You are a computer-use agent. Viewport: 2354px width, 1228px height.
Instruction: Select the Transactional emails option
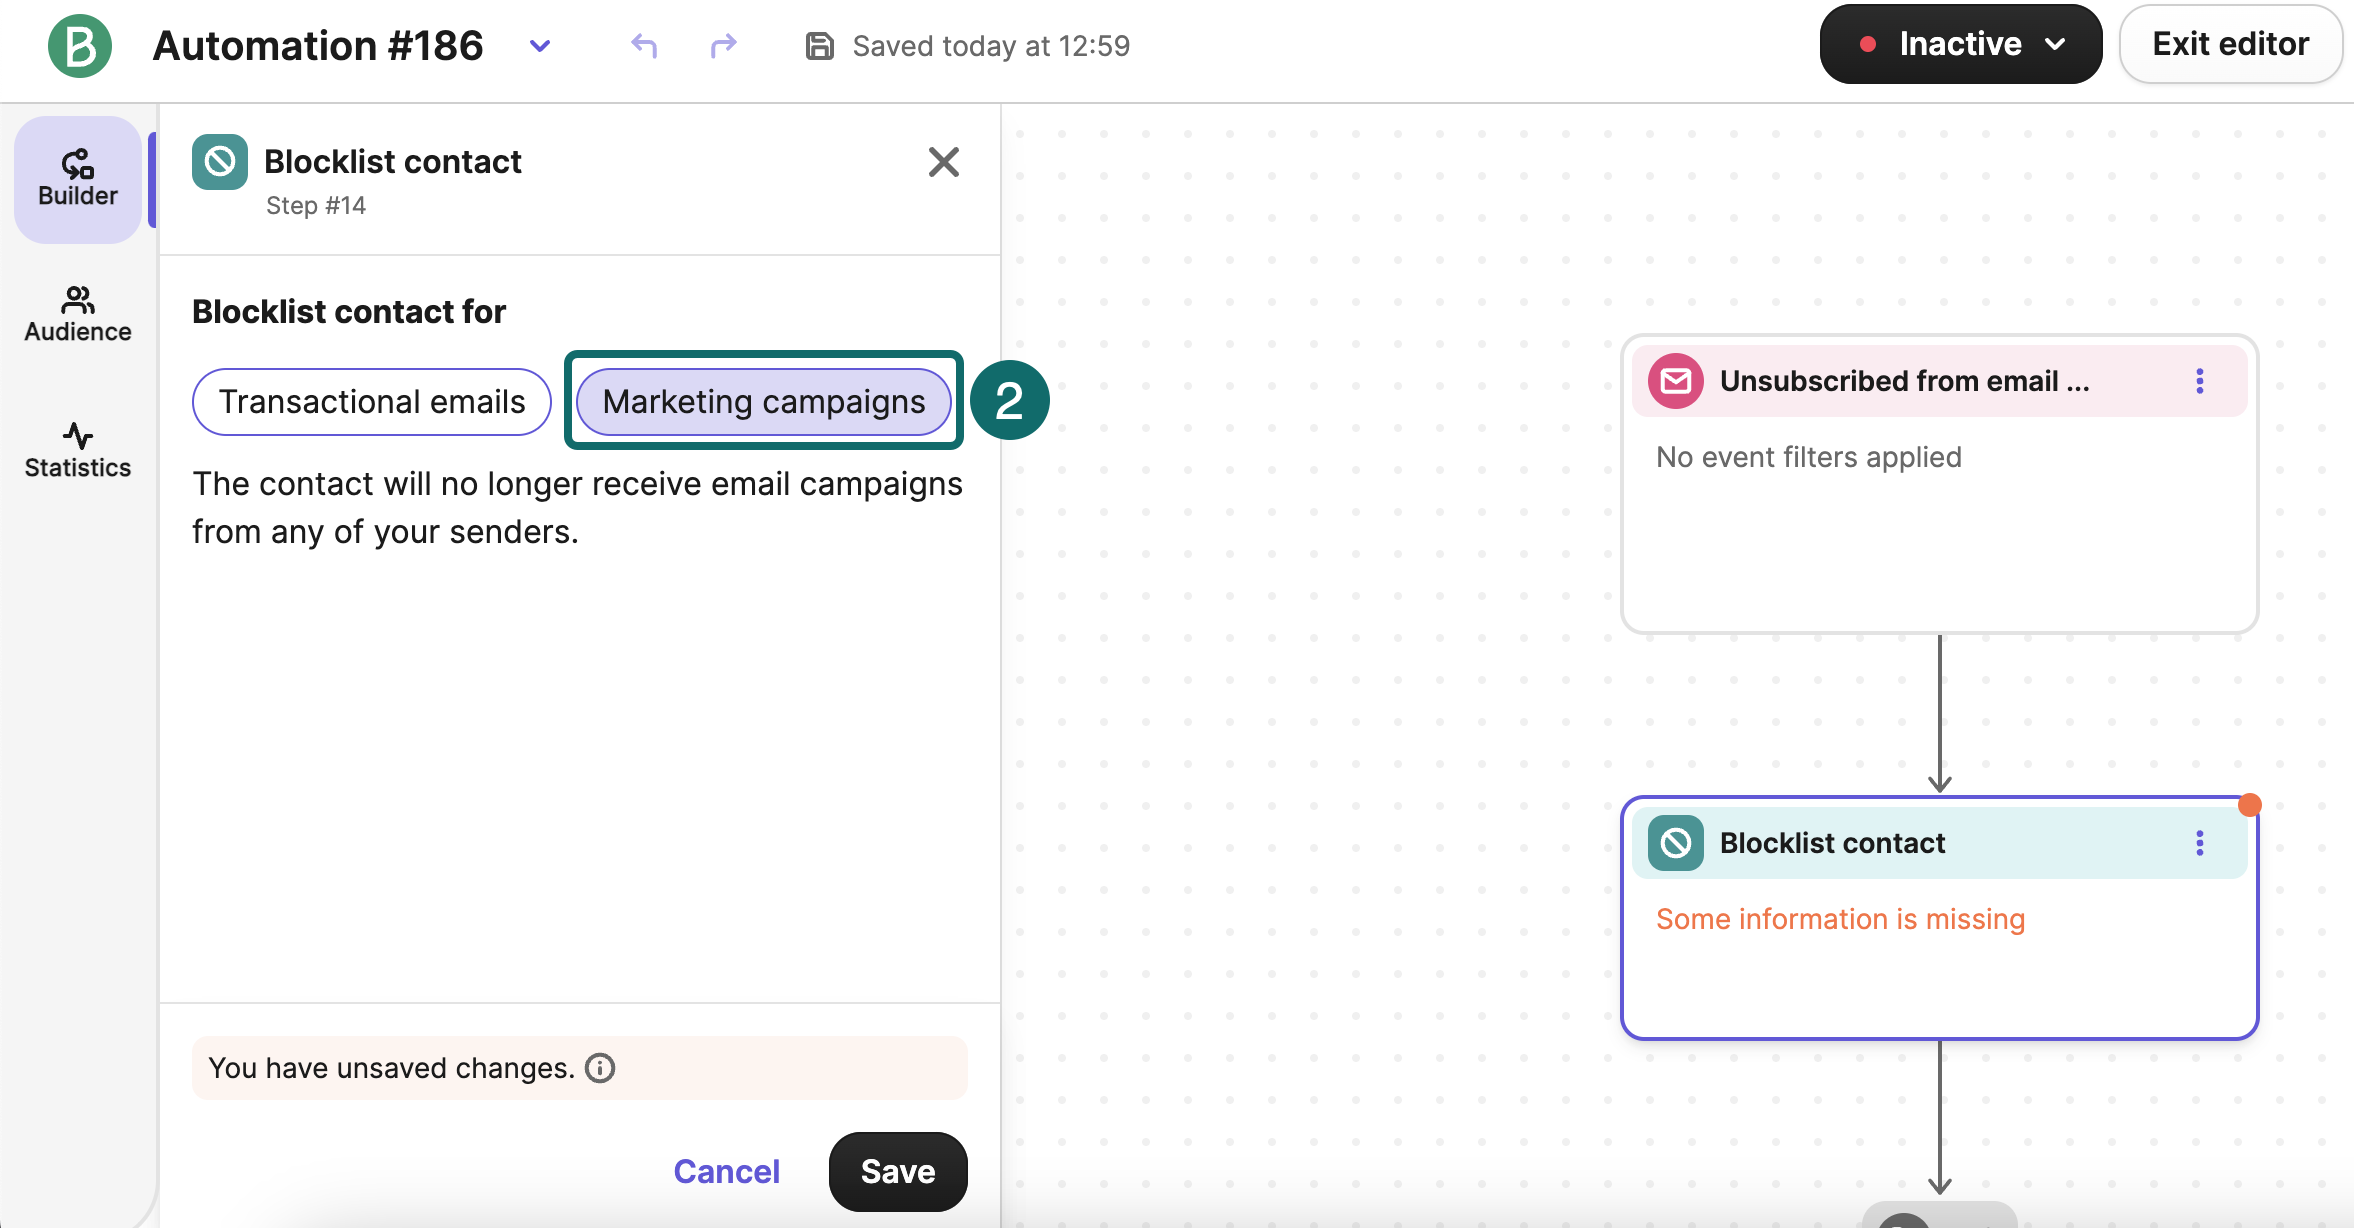[371, 401]
